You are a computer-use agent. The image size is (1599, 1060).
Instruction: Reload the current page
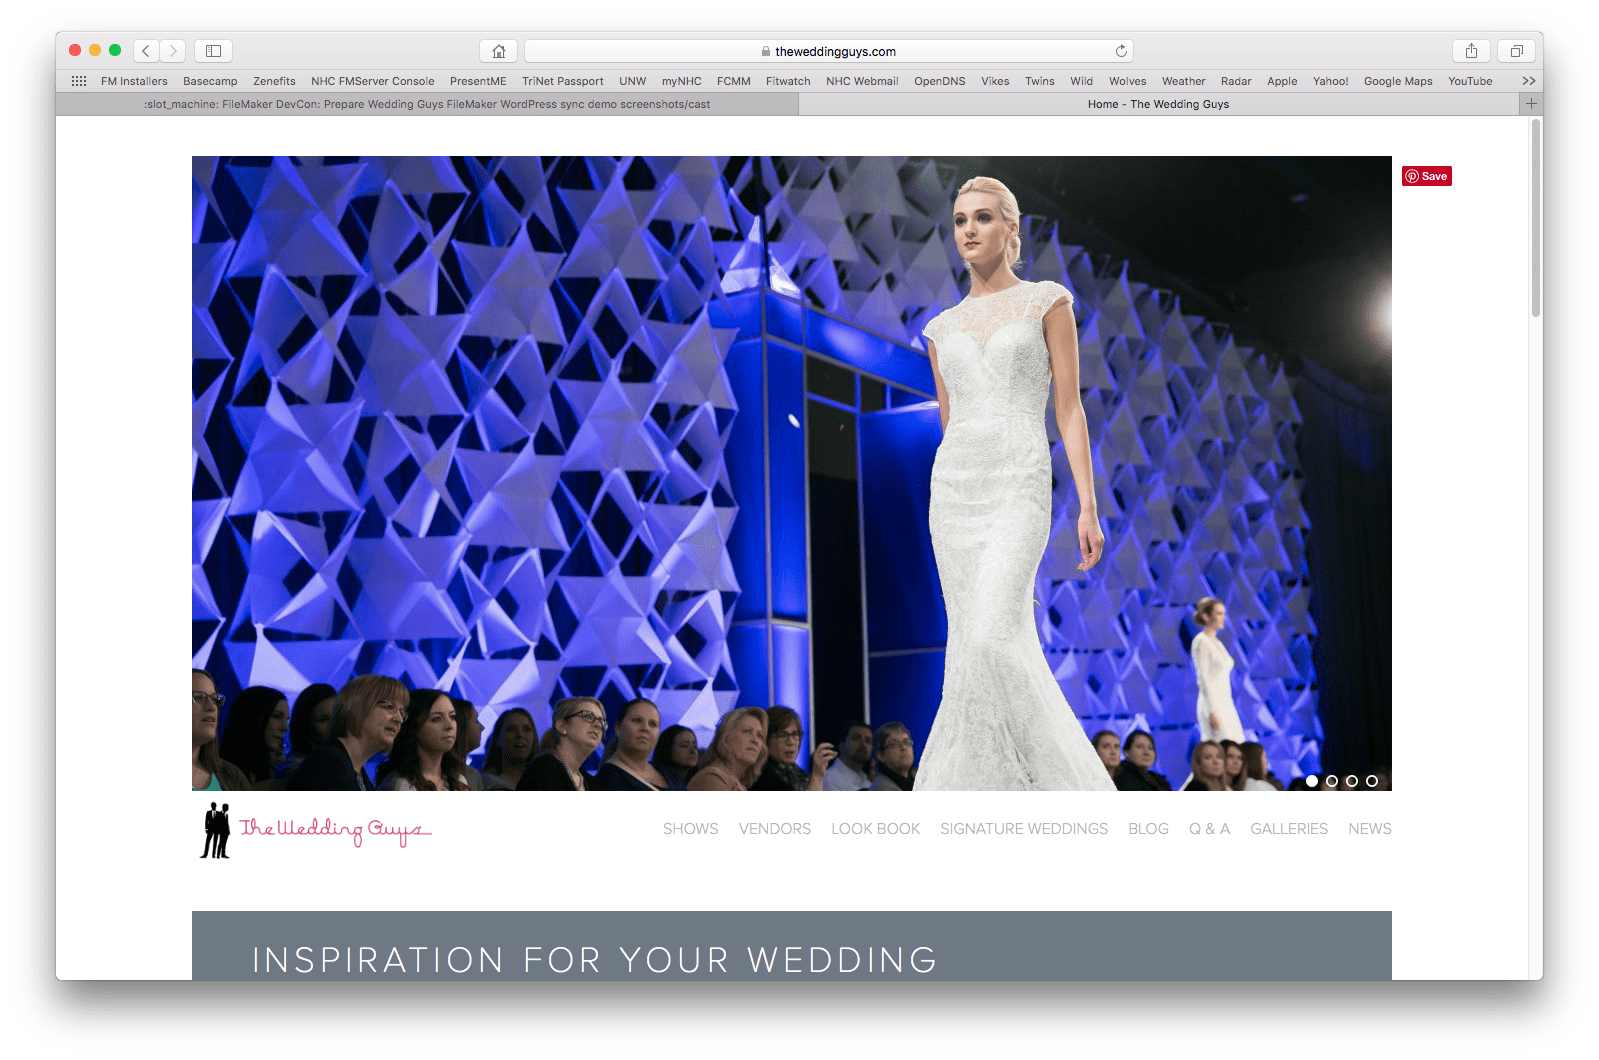(x=1121, y=51)
